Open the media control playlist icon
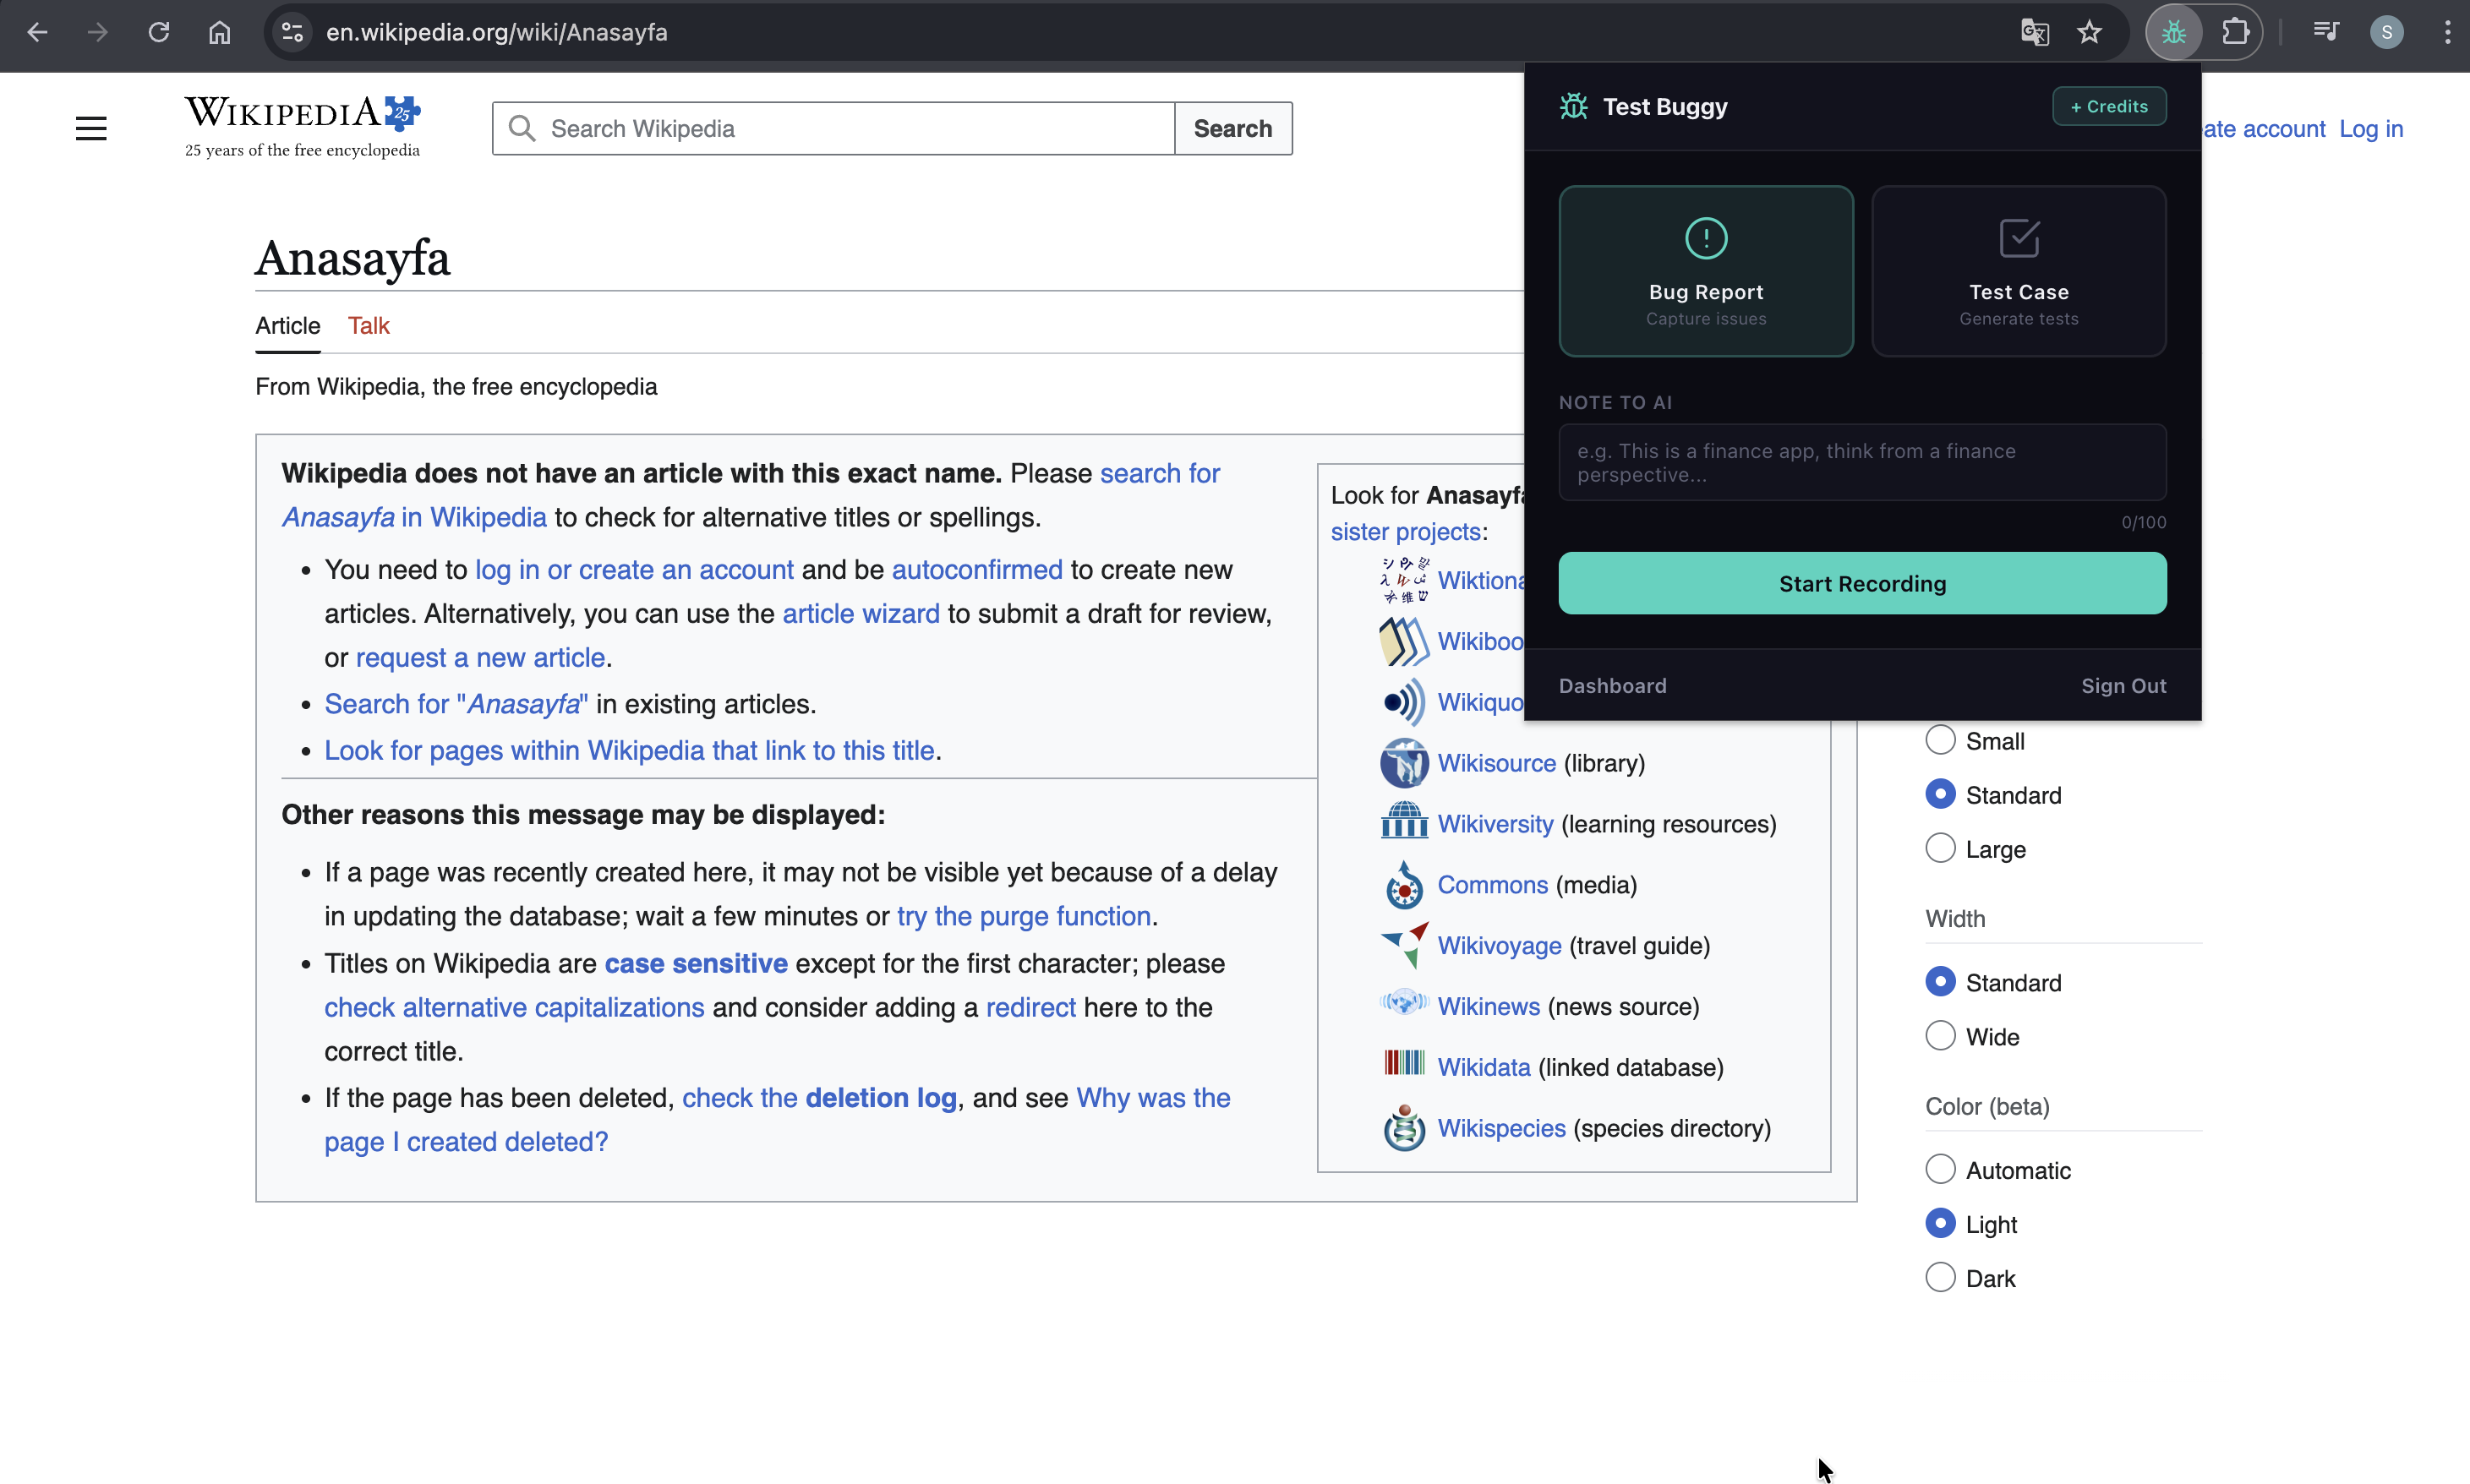The width and height of the screenshot is (2470, 1484). 2326,32
